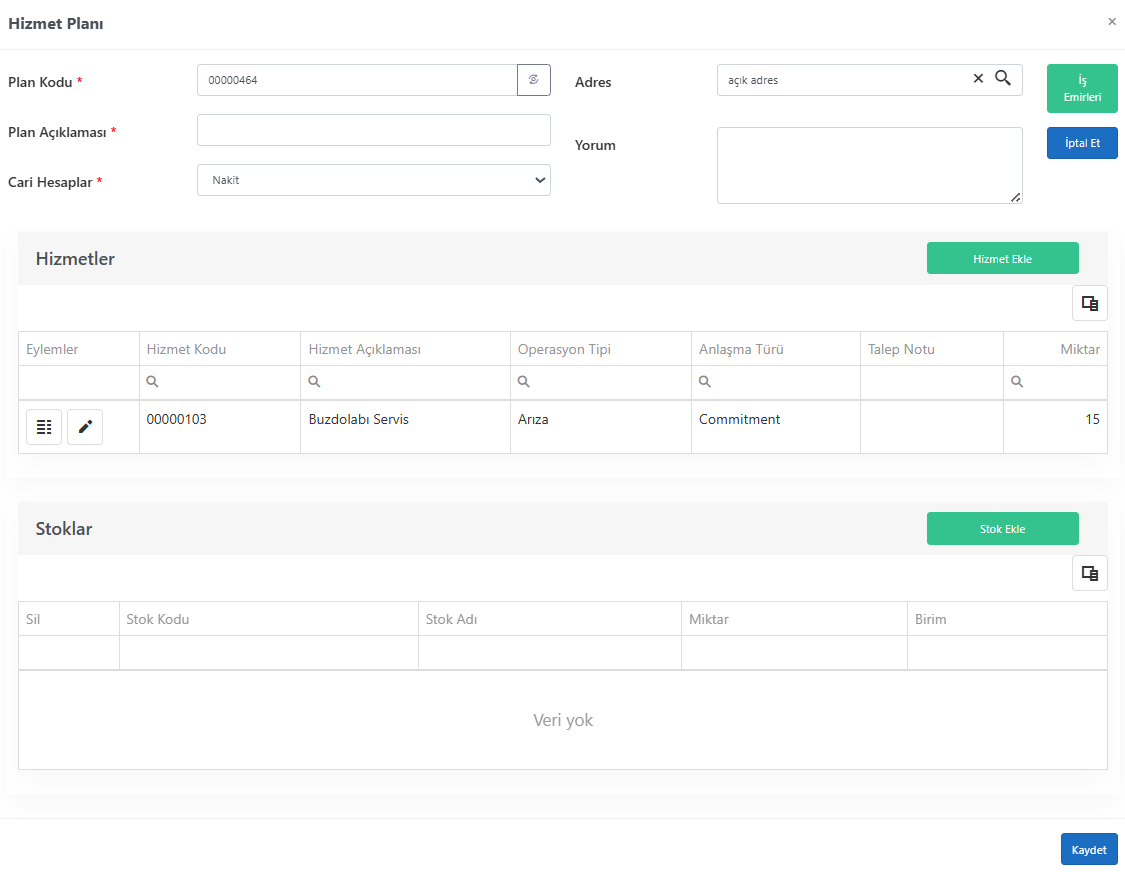Screen dimensions: 1125x872
Task: Add a service with Hizmet Ekle
Action: 1002,258
